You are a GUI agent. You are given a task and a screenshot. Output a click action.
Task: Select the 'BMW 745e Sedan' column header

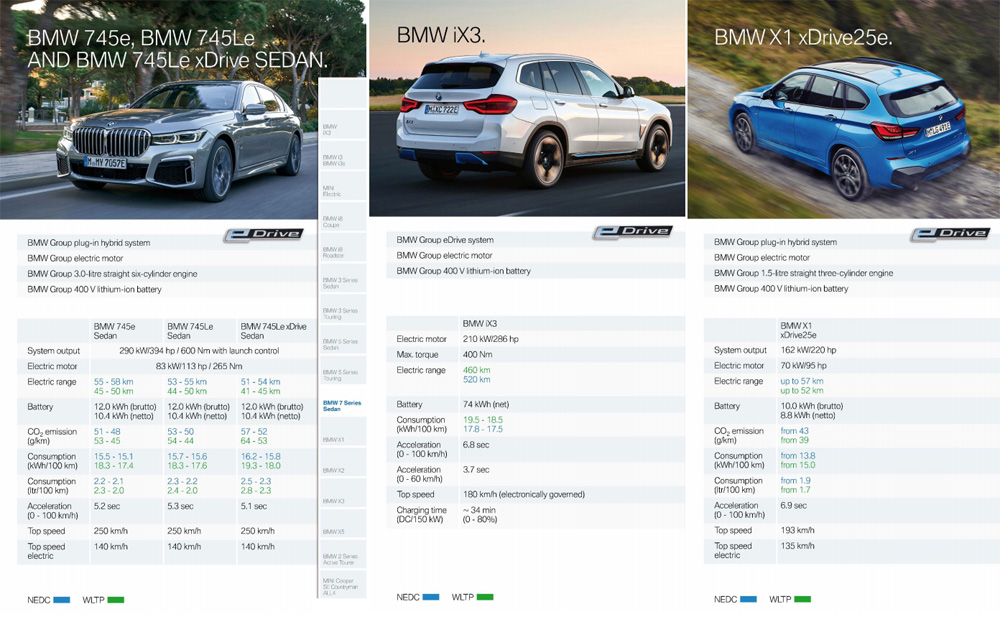[114, 331]
